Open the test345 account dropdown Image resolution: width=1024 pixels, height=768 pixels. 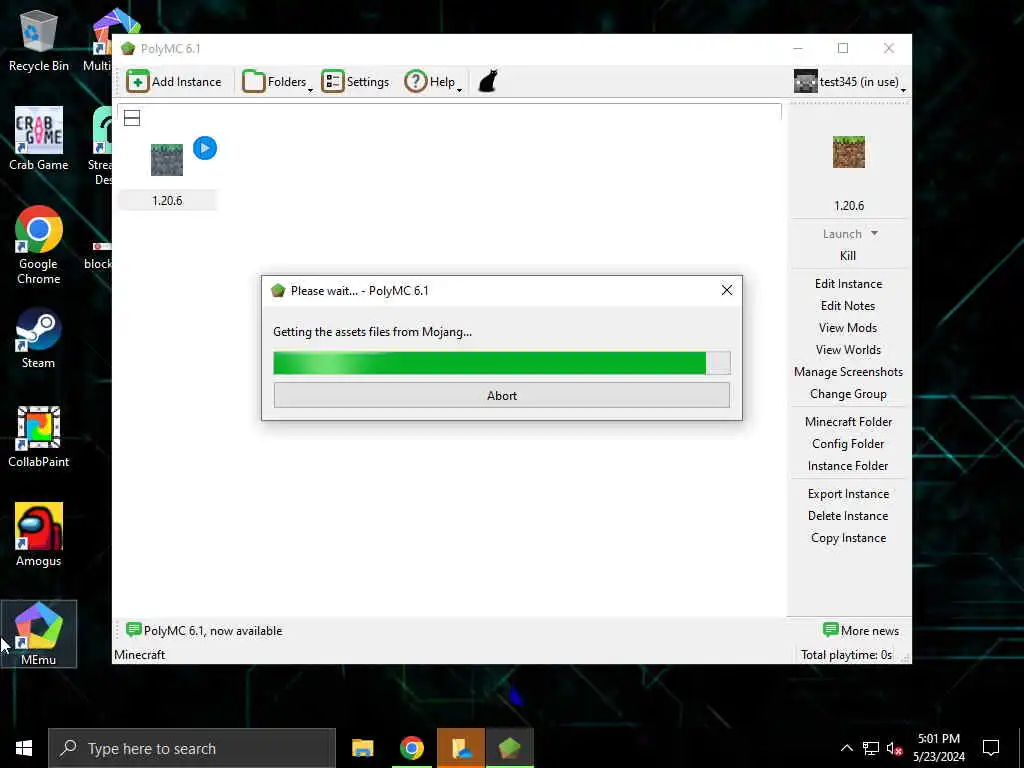pos(850,82)
